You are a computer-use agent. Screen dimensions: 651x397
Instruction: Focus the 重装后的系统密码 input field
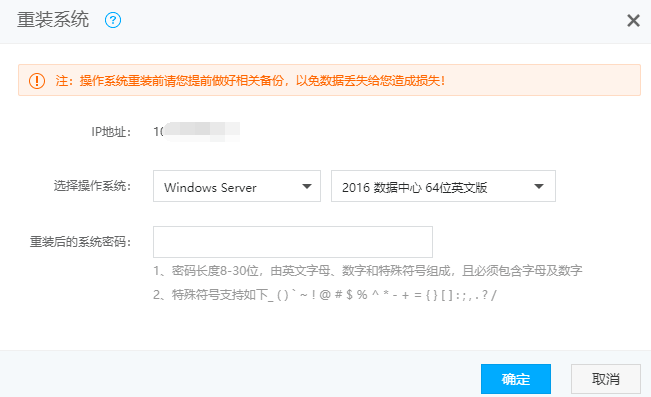pyautogui.click(x=293, y=242)
